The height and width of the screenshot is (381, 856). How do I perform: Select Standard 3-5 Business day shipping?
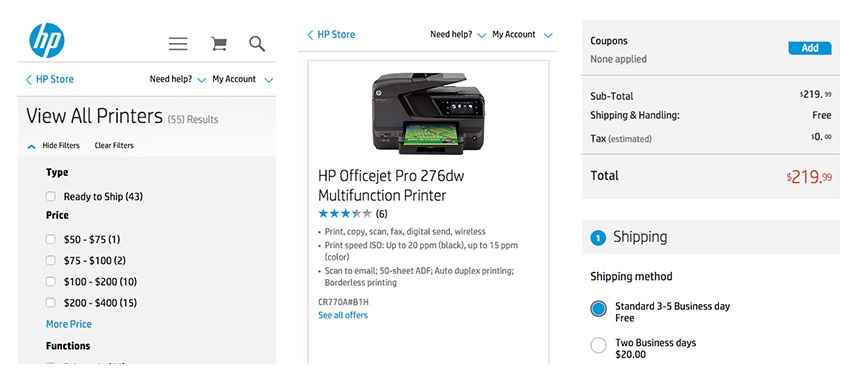[x=598, y=308]
